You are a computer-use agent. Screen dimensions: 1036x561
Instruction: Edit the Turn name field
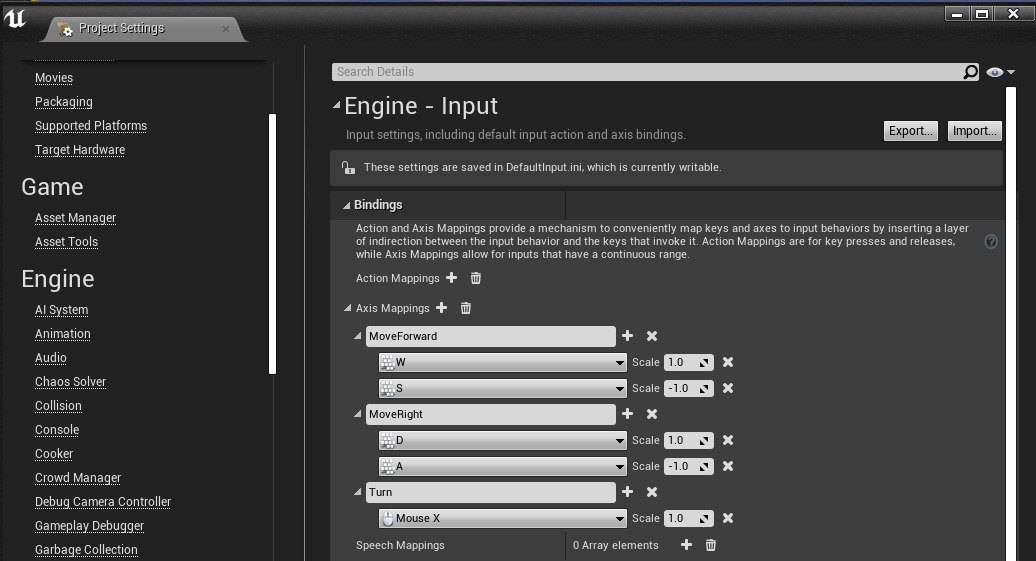click(491, 492)
